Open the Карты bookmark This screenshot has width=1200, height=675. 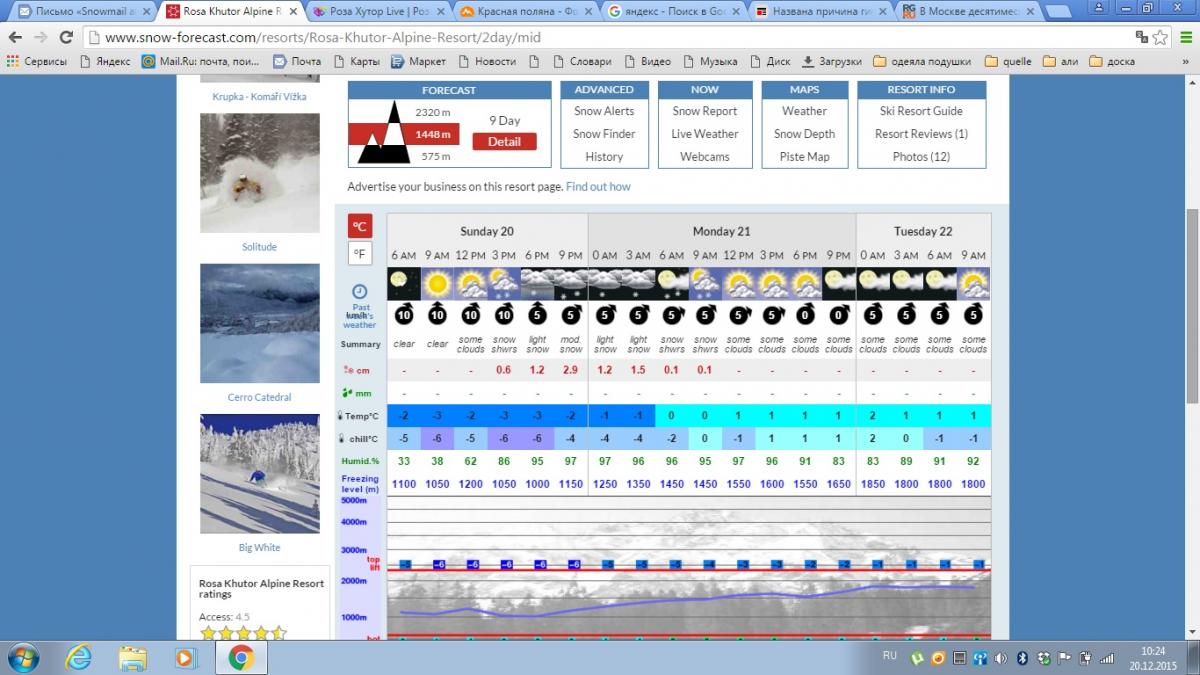pos(356,61)
